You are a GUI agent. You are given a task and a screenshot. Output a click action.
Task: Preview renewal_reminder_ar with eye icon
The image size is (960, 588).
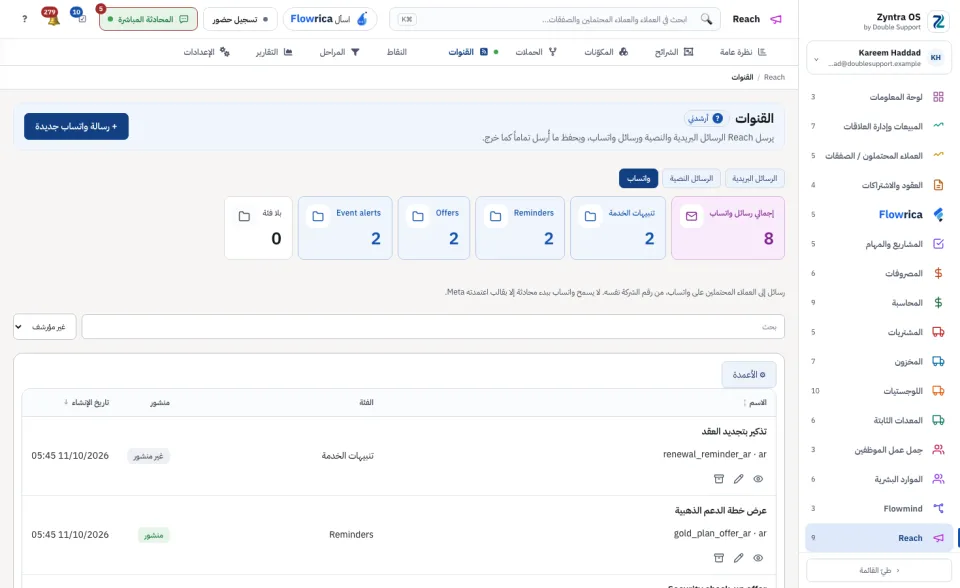click(758, 479)
